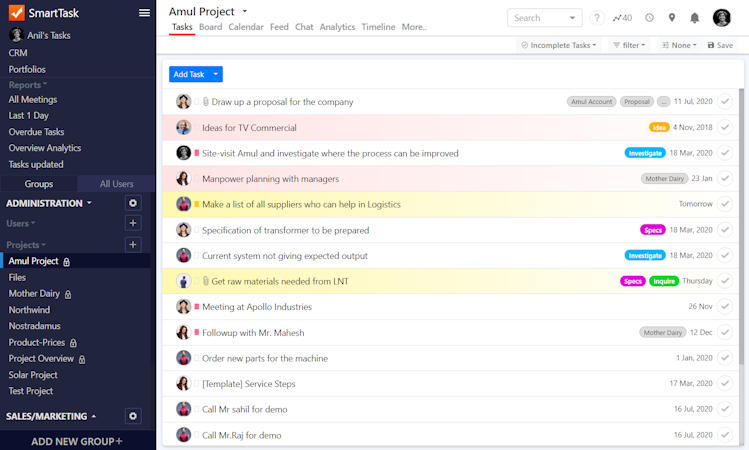Expand the Reports section

(28, 85)
